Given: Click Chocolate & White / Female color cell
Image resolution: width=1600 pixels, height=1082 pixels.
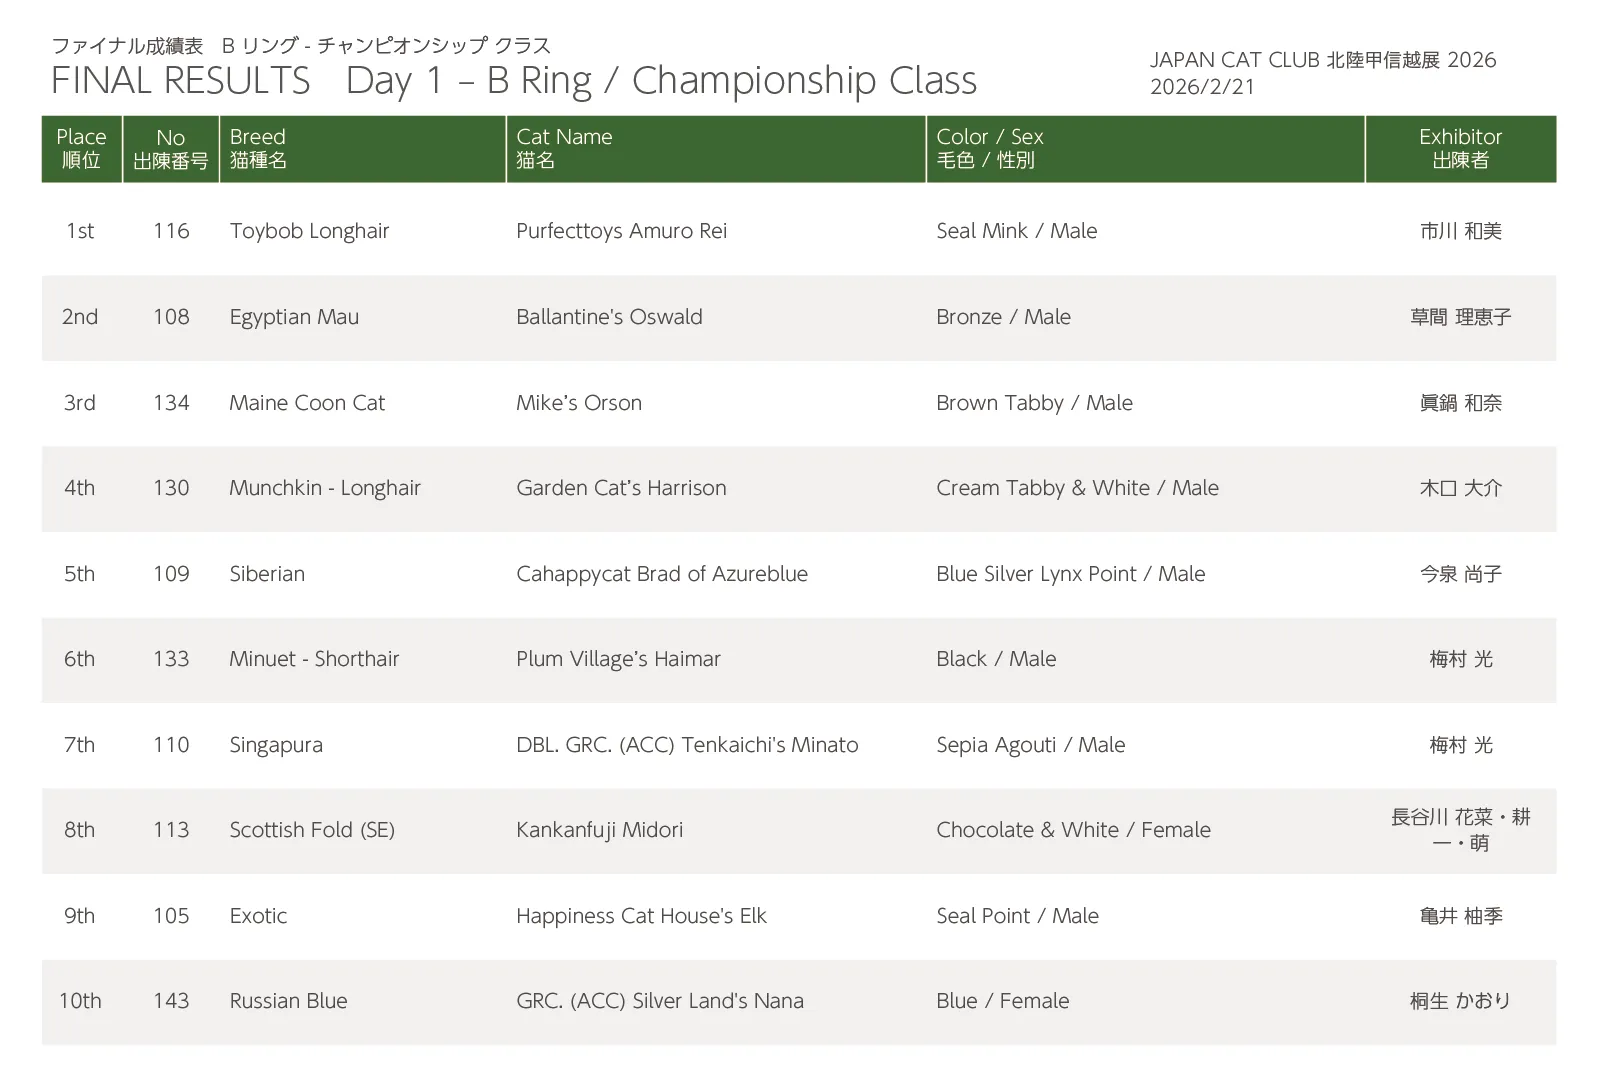Looking at the screenshot, I should pos(1073,830).
